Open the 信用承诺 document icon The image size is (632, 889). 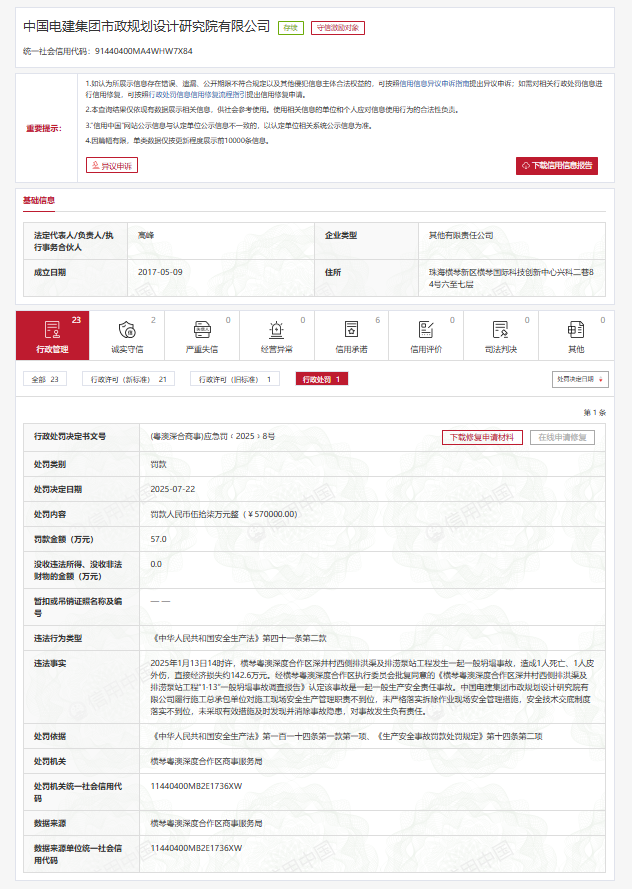pyautogui.click(x=351, y=329)
